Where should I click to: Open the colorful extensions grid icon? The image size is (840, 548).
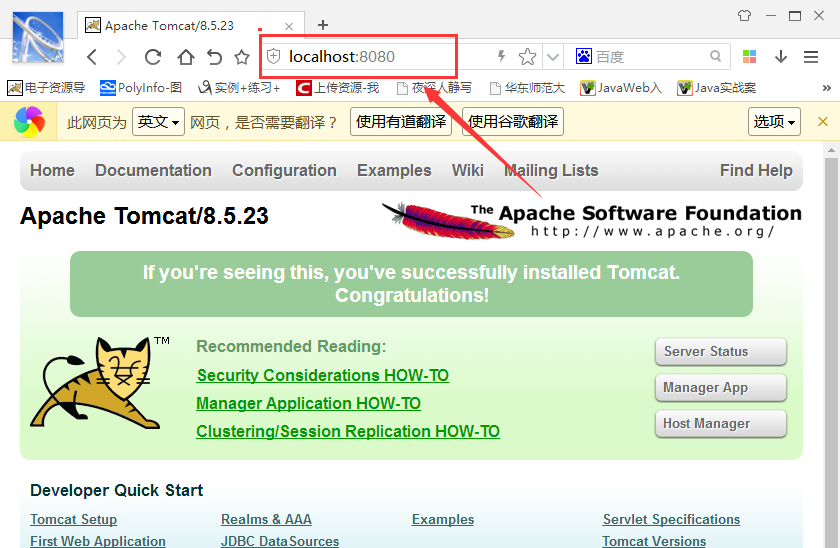749,56
